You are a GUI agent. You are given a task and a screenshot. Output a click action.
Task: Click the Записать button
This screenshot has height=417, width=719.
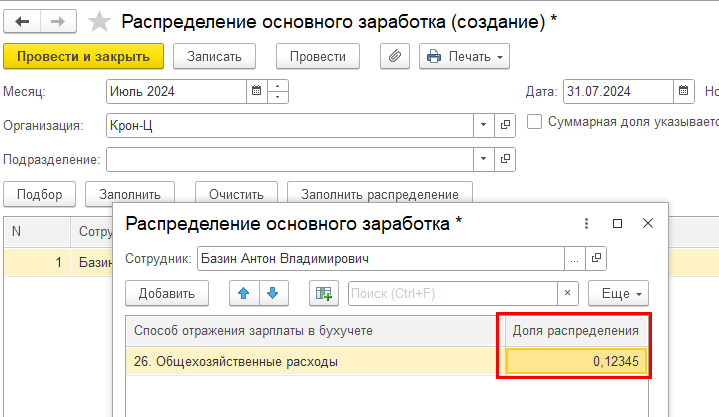click(214, 56)
